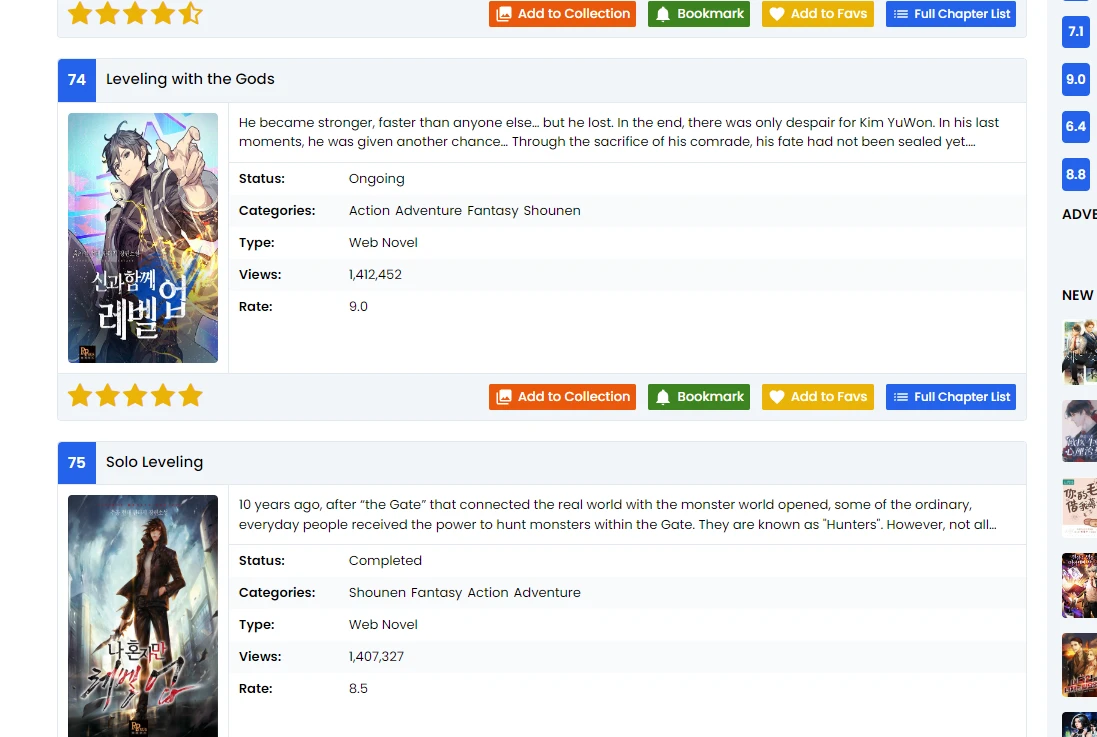Click rate value 8.5
Screen dimensions: 1097x737
pyautogui.click(x=358, y=689)
